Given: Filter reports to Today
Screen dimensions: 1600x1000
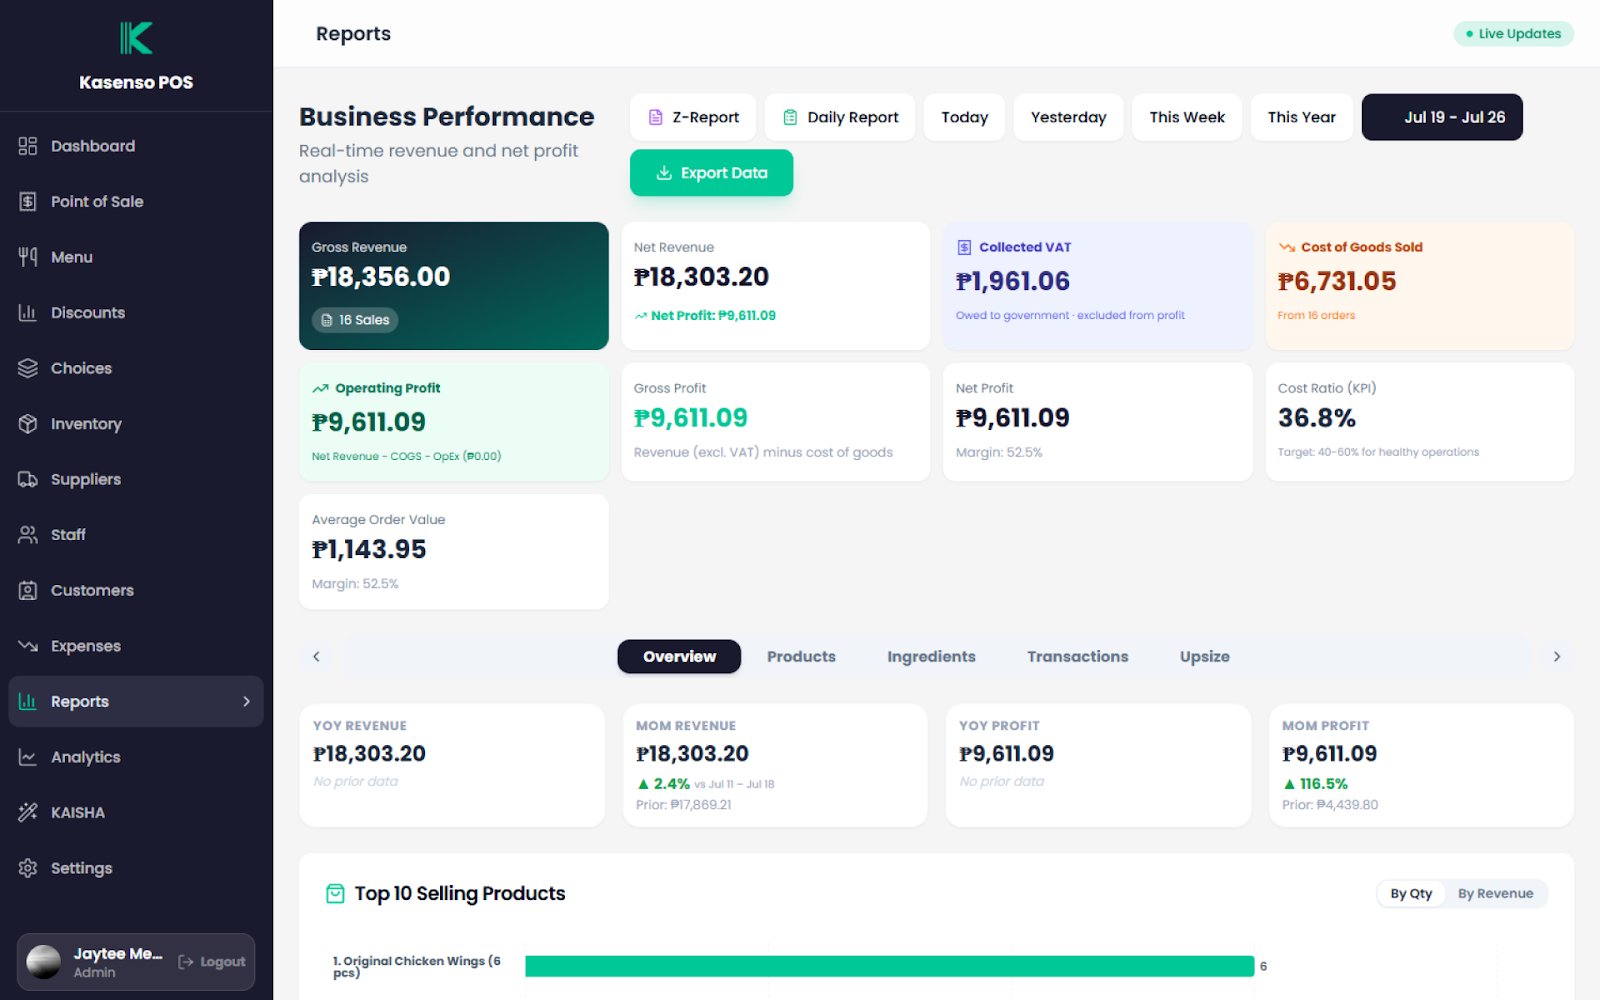Looking at the screenshot, I should point(964,117).
